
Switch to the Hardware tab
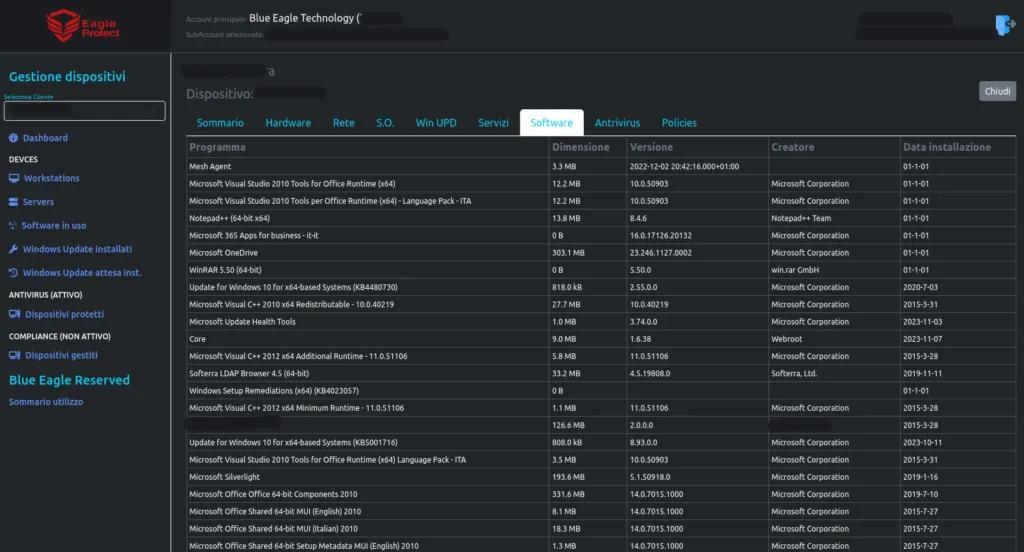coord(288,123)
